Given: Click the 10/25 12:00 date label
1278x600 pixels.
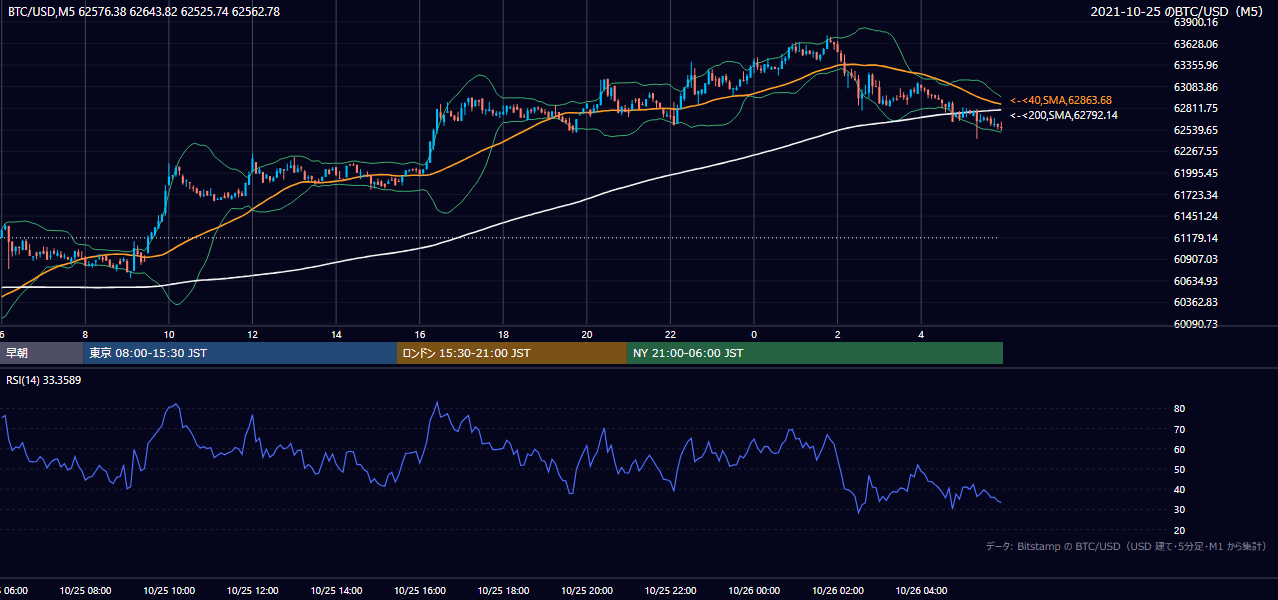Looking at the screenshot, I should click(252, 591).
